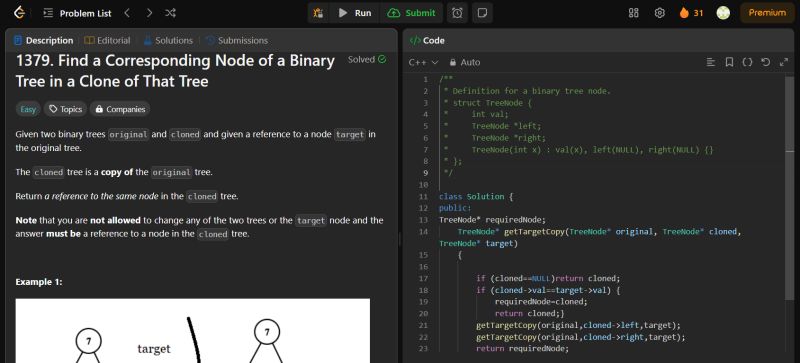
Task: Toggle the Auto lock setting
Action: pyautogui.click(x=465, y=62)
